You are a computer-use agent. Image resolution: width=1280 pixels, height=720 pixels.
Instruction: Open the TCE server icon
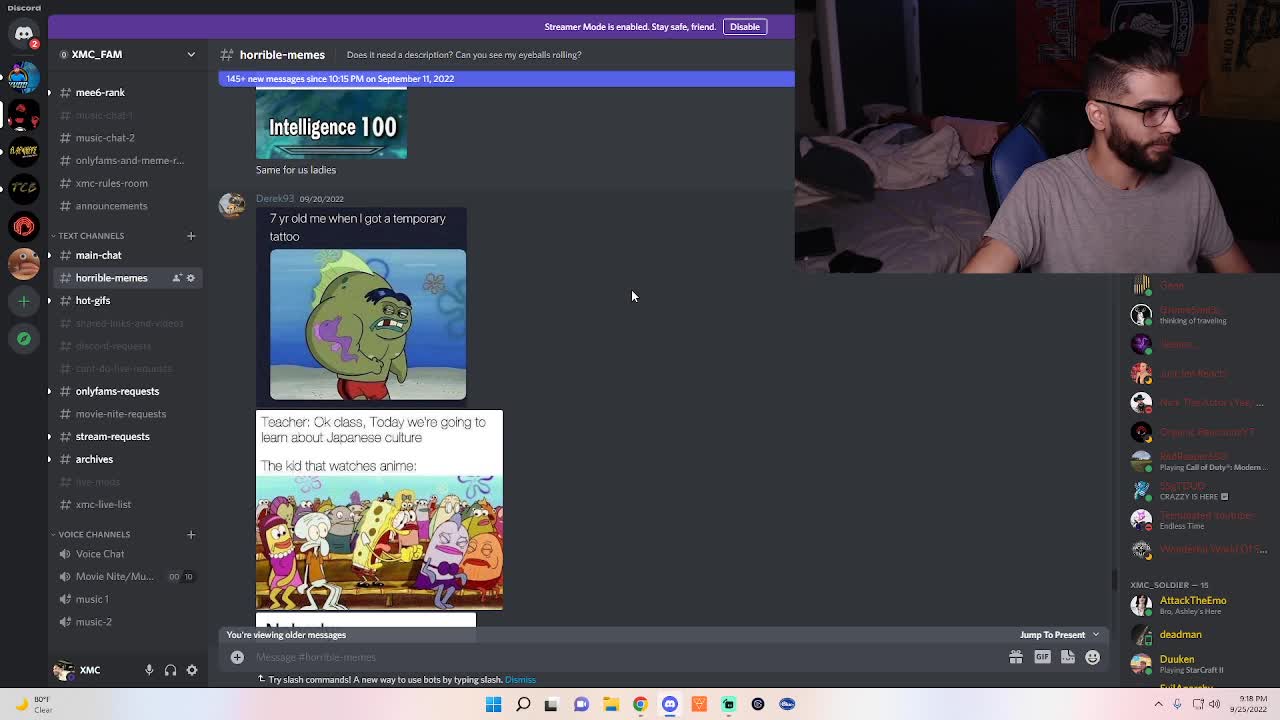(x=24, y=187)
